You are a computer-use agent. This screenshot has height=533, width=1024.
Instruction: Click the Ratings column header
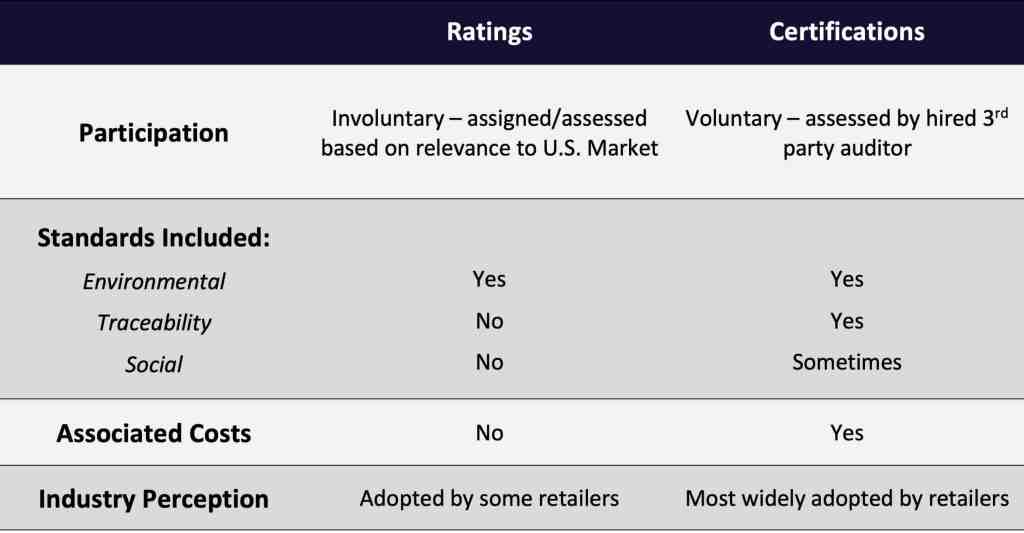coord(489,31)
